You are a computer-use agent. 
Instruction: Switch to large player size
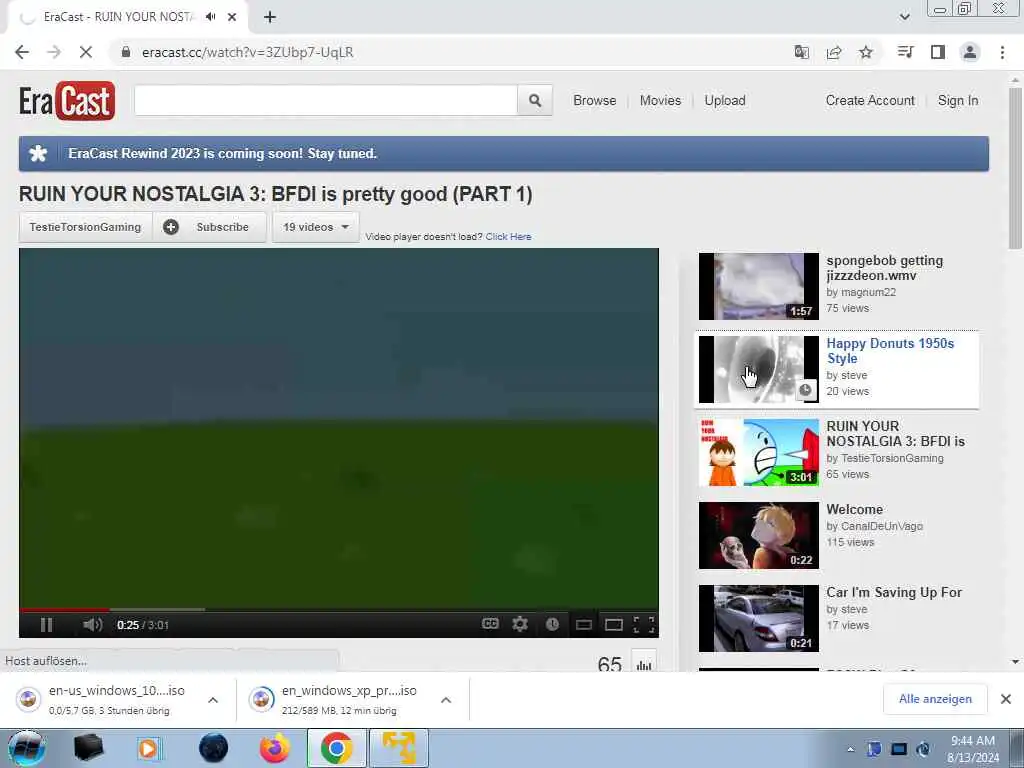[614, 625]
